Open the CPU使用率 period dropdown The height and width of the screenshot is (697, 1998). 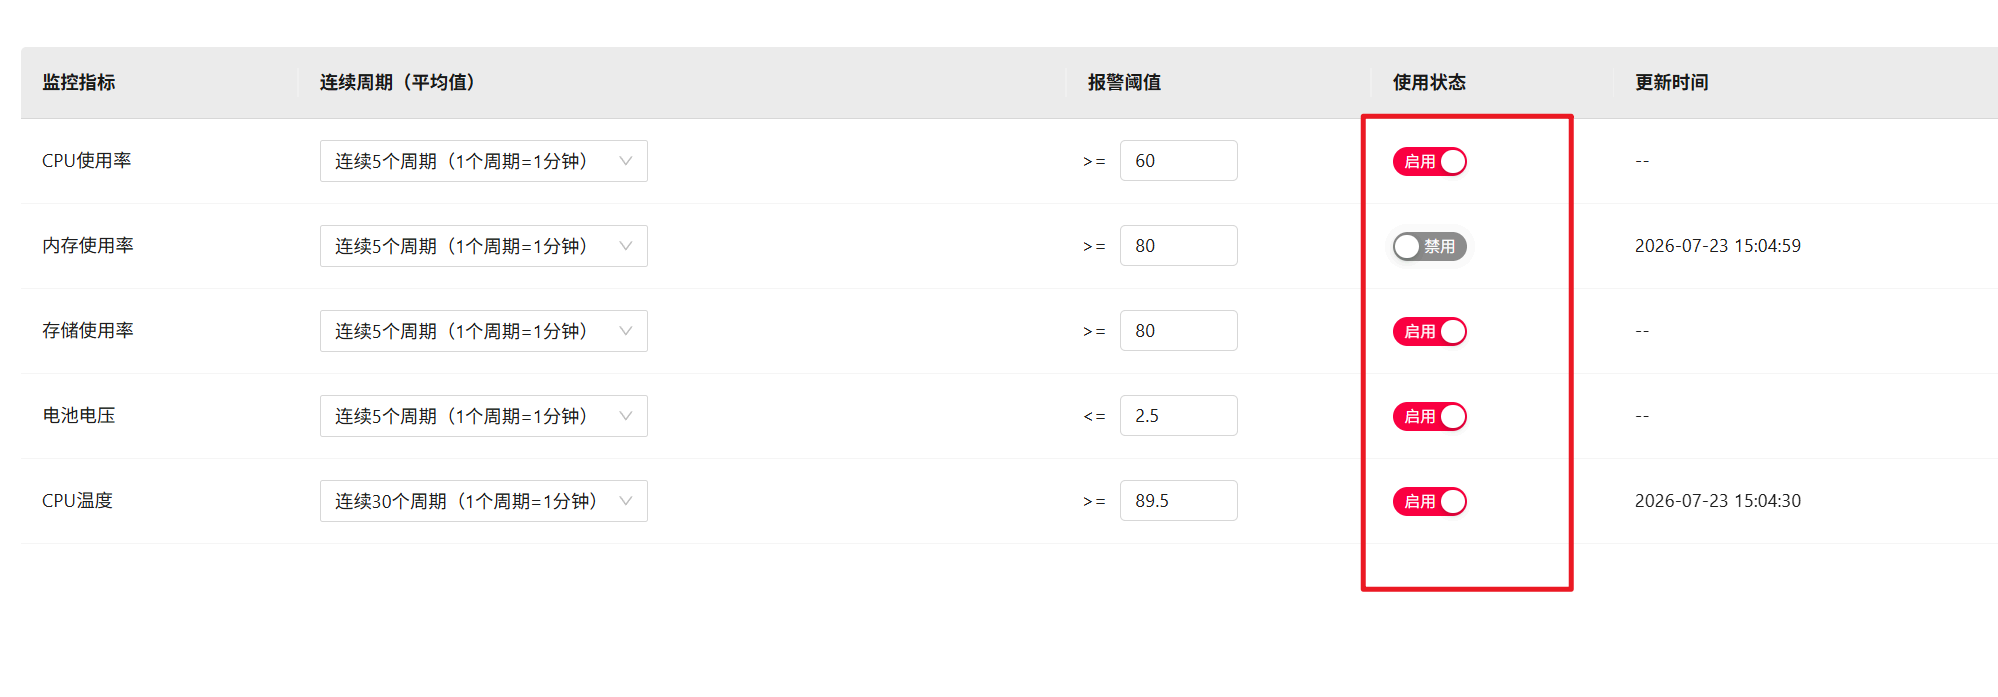484,161
